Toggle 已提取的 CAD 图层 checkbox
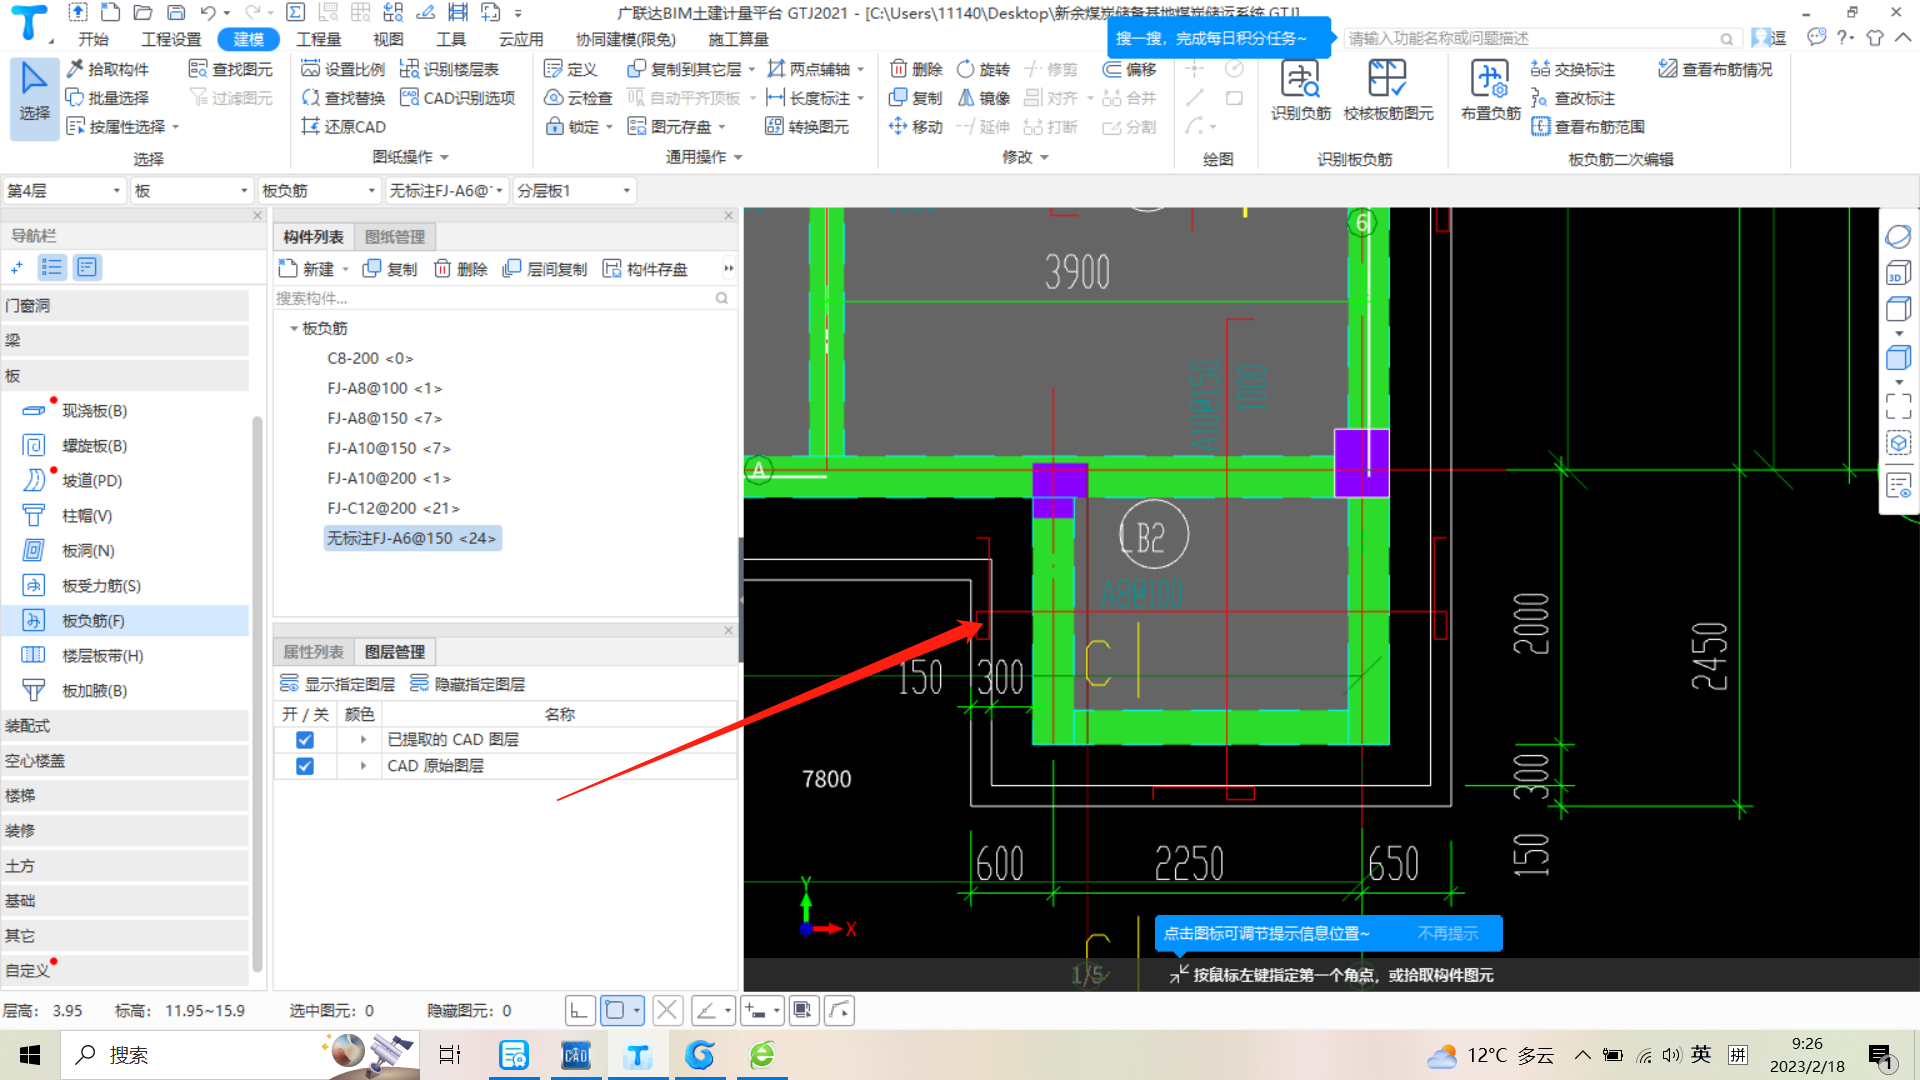This screenshot has width=1920, height=1080. click(305, 740)
